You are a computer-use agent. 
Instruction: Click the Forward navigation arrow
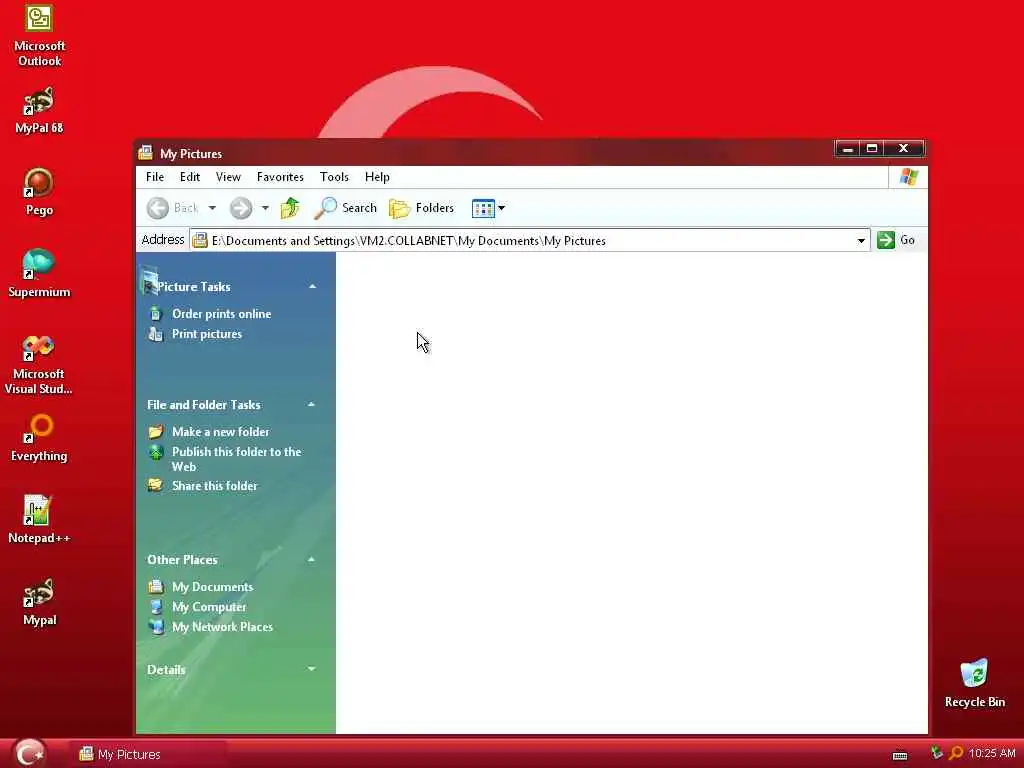(241, 208)
